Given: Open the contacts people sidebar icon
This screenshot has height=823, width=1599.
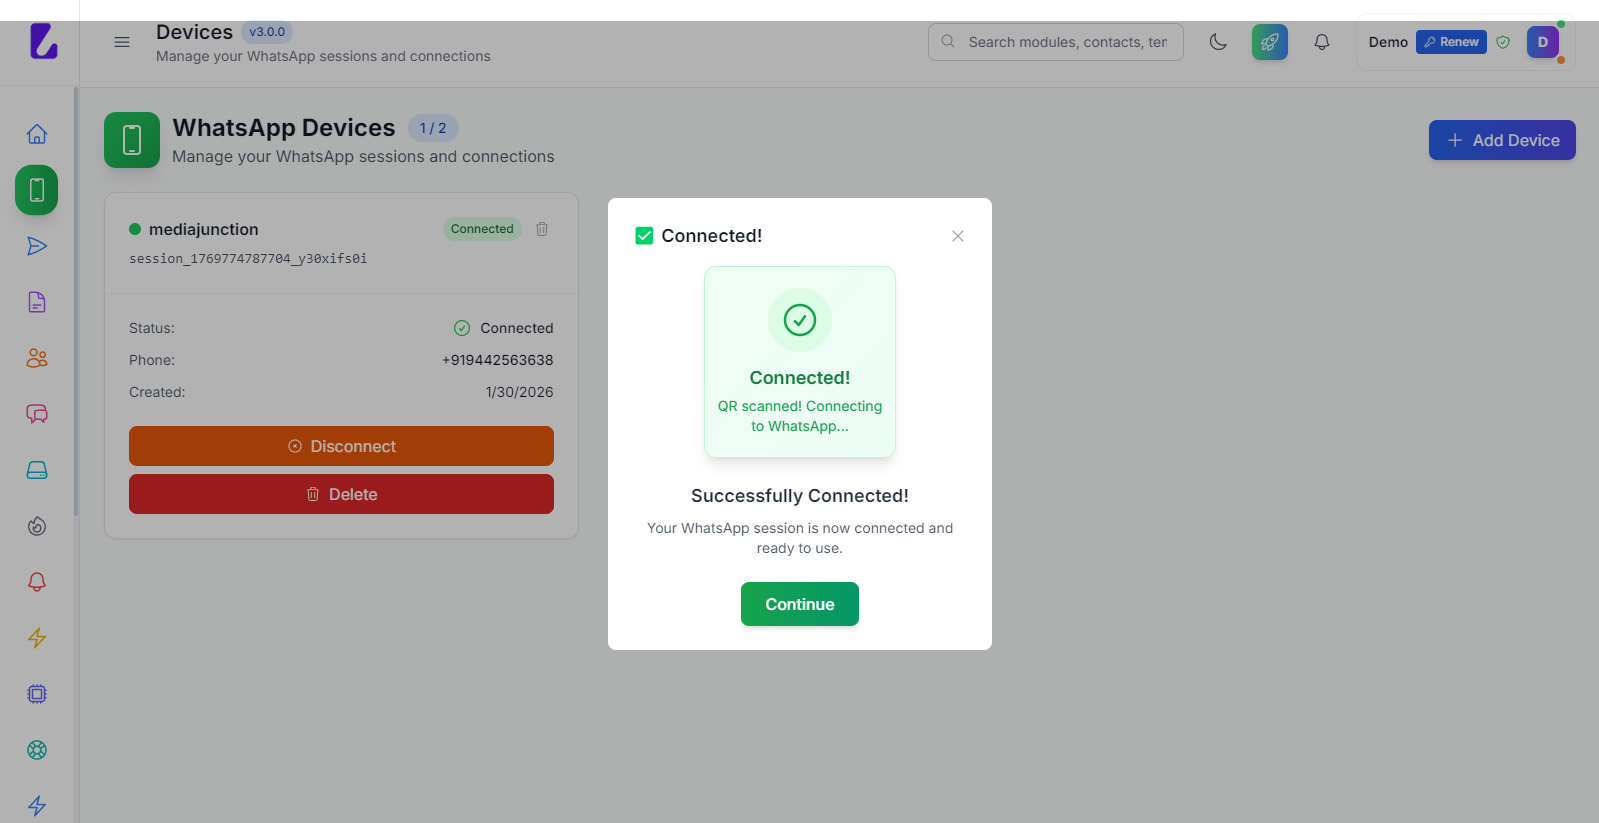Looking at the screenshot, I should point(37,358).
